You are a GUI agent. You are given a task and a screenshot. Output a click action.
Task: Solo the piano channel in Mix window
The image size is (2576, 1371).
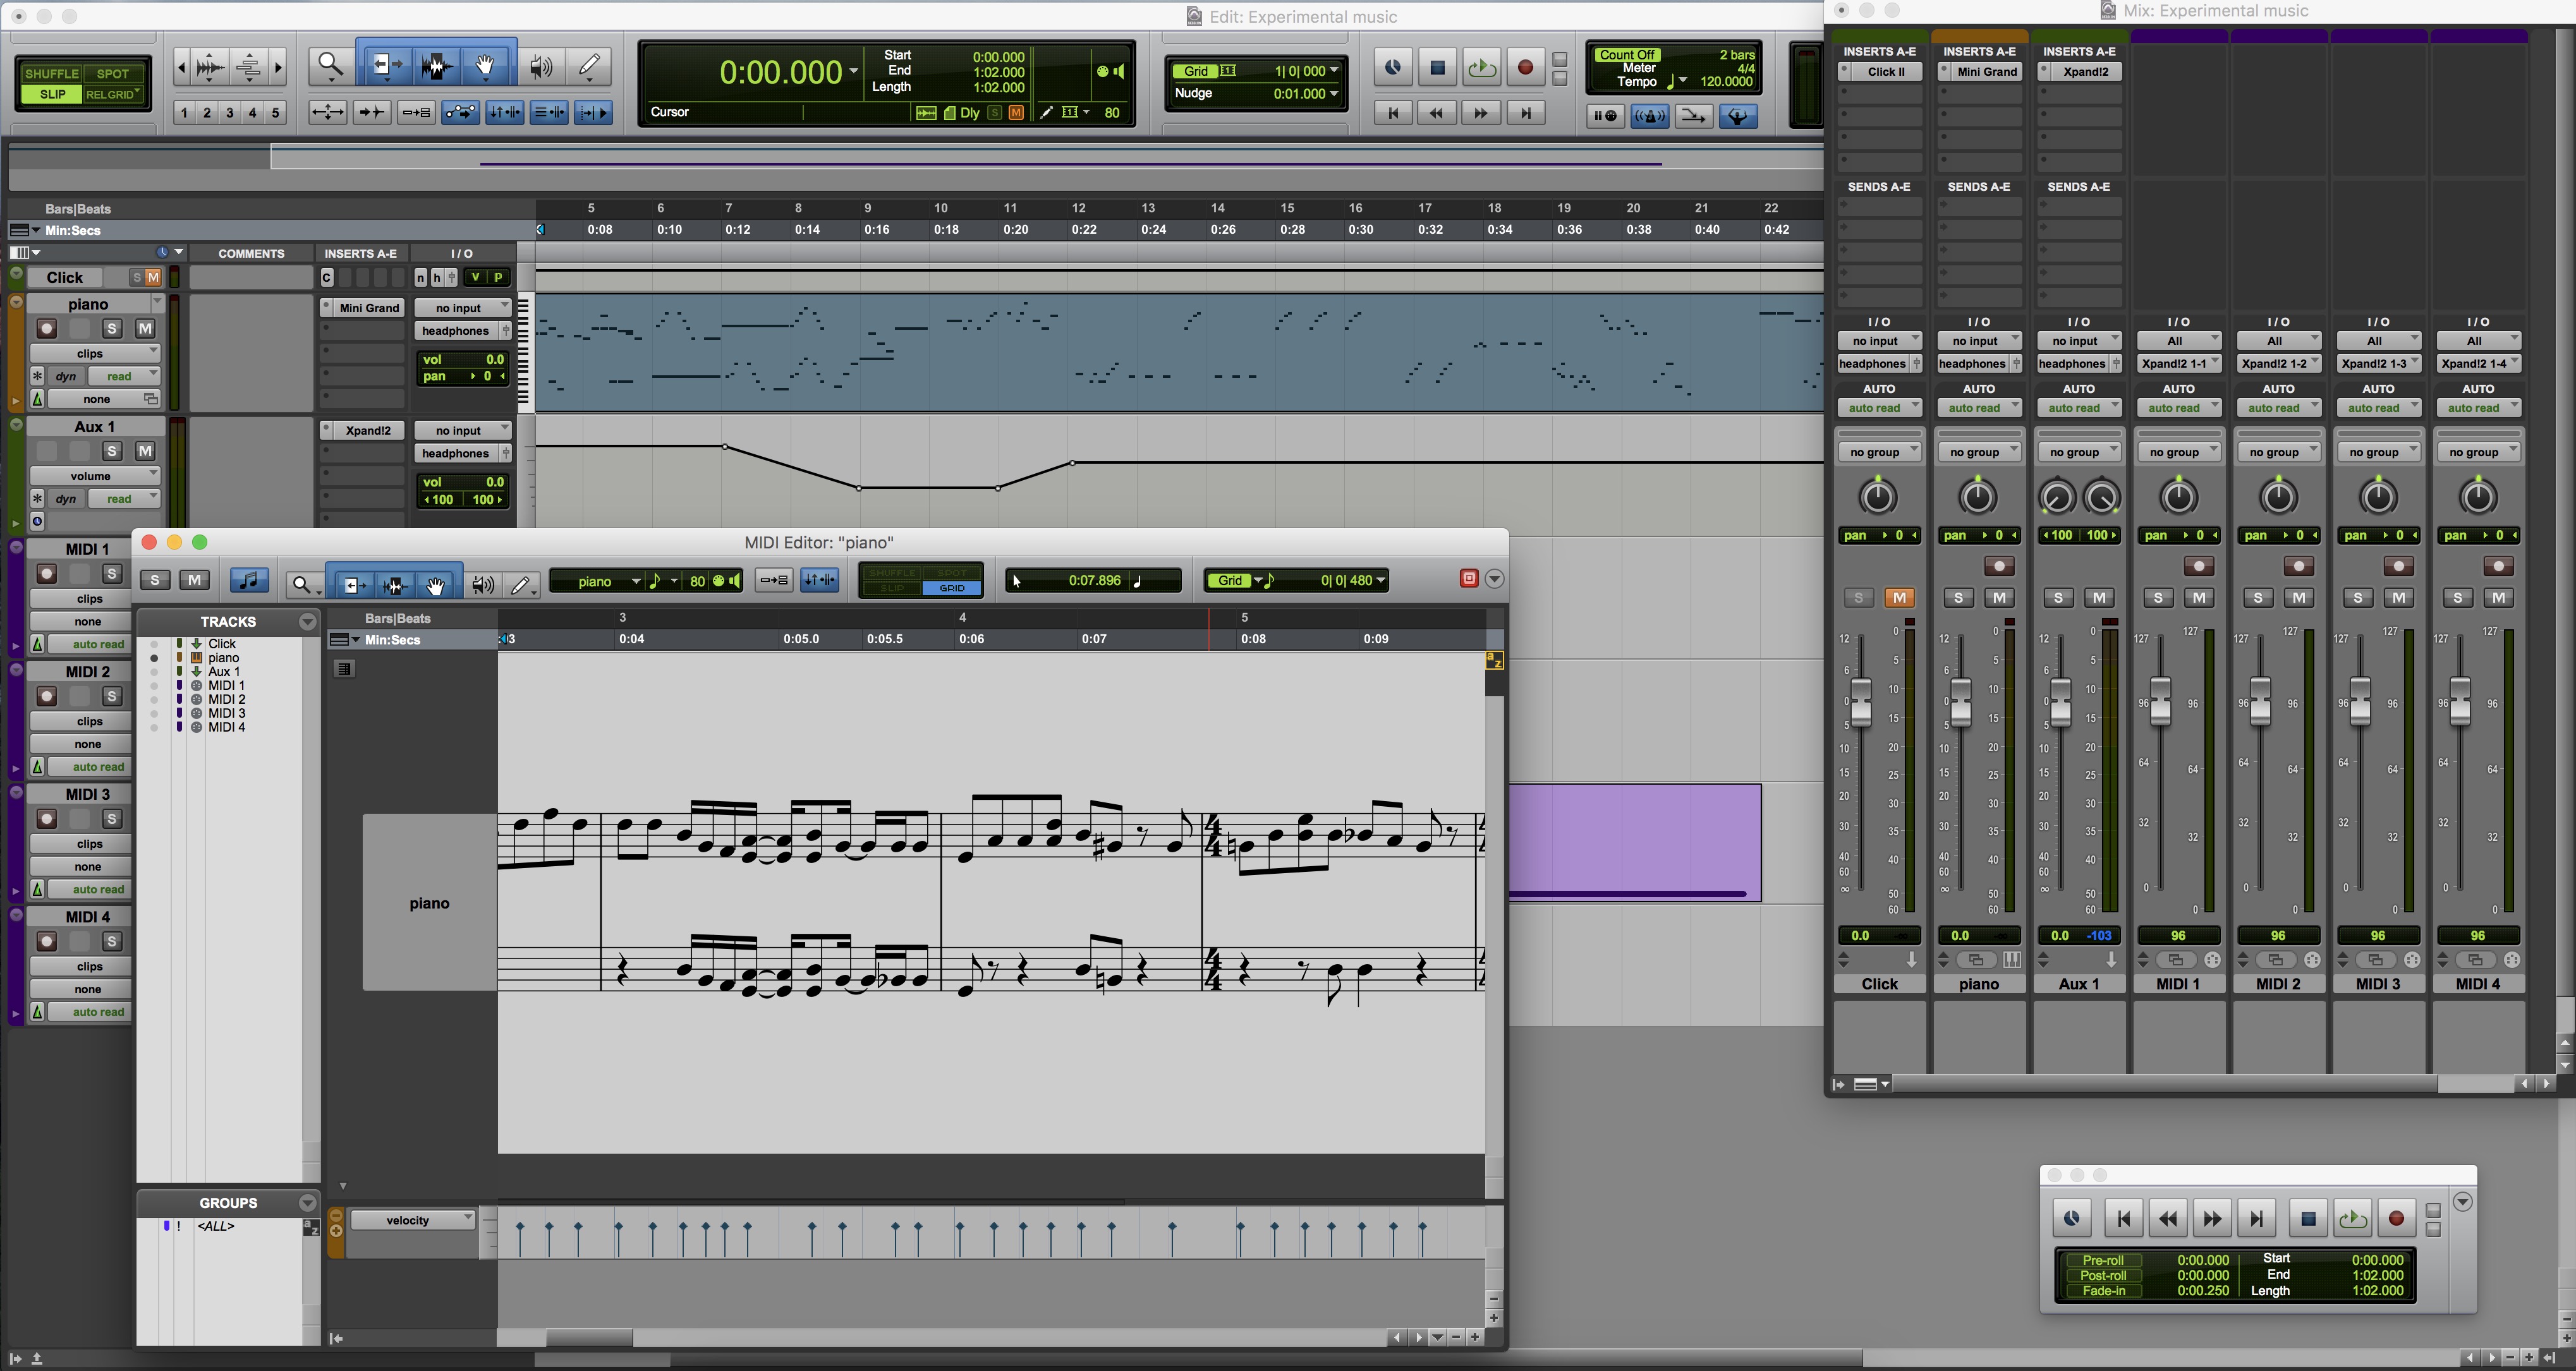(x=1958, y=598)
